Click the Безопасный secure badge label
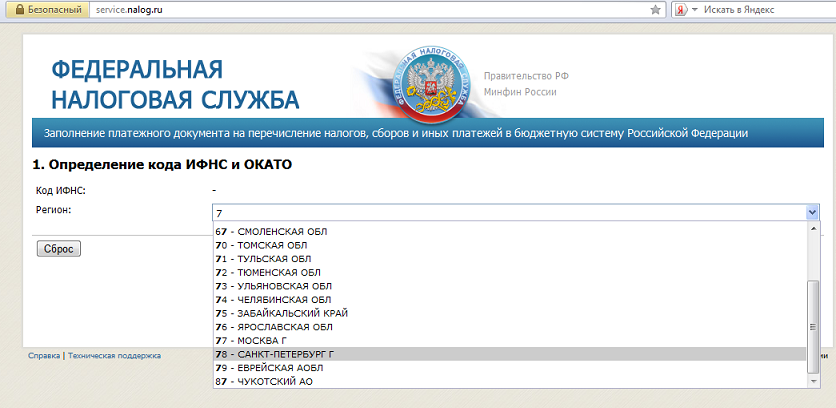The width and height of the screenshot is (836, 408). click(x=54, y=10)
